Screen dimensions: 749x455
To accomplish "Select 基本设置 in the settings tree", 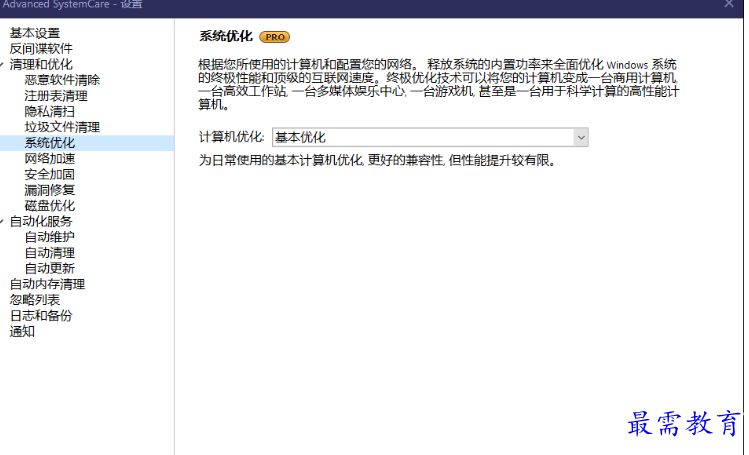I will pos(35,33).
